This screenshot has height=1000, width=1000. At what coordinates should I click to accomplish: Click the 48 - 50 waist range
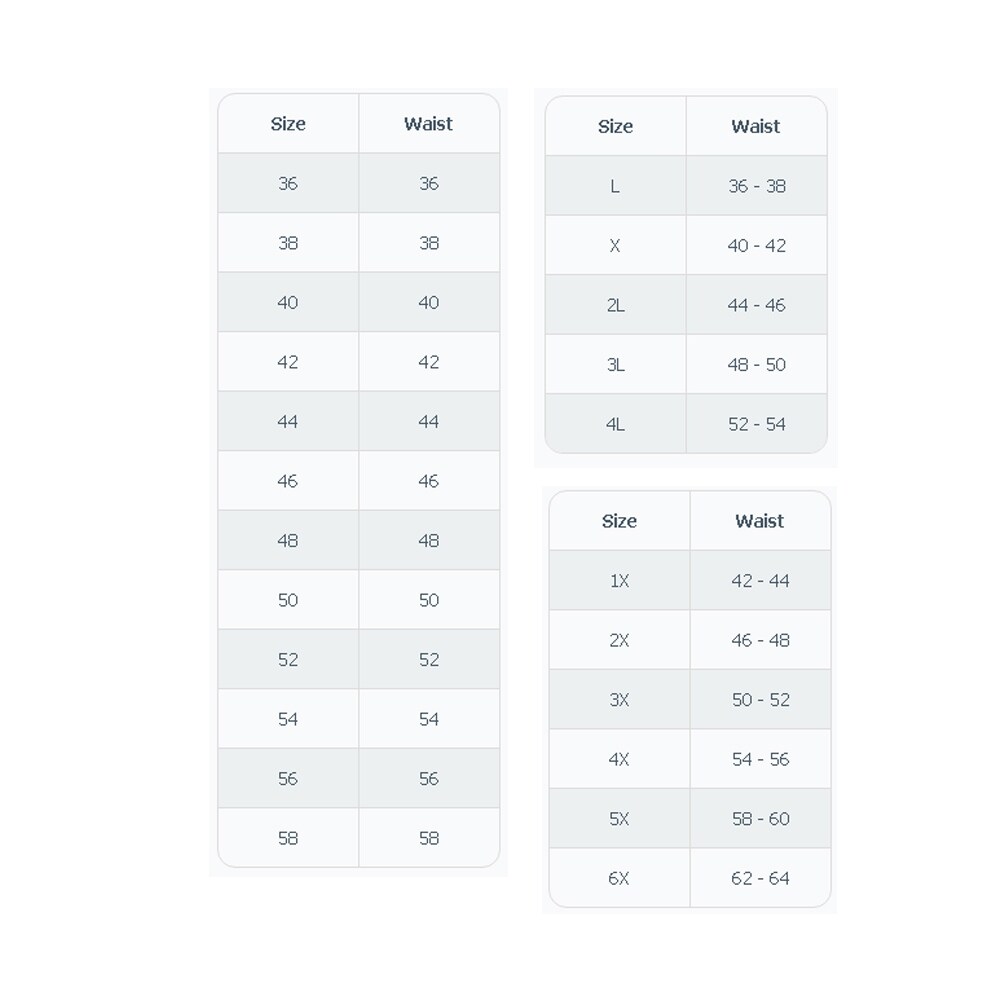(x=756, y=365)
